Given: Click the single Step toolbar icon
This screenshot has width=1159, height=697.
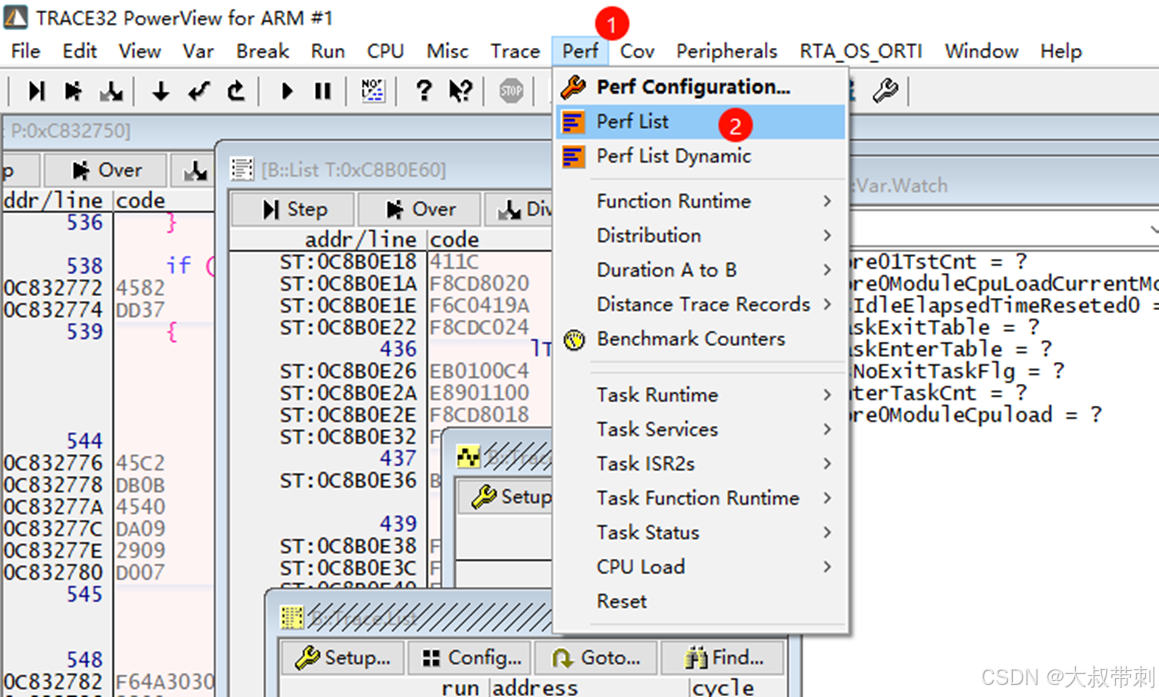Looking at the screenshot, I should [x=36, y=91].
